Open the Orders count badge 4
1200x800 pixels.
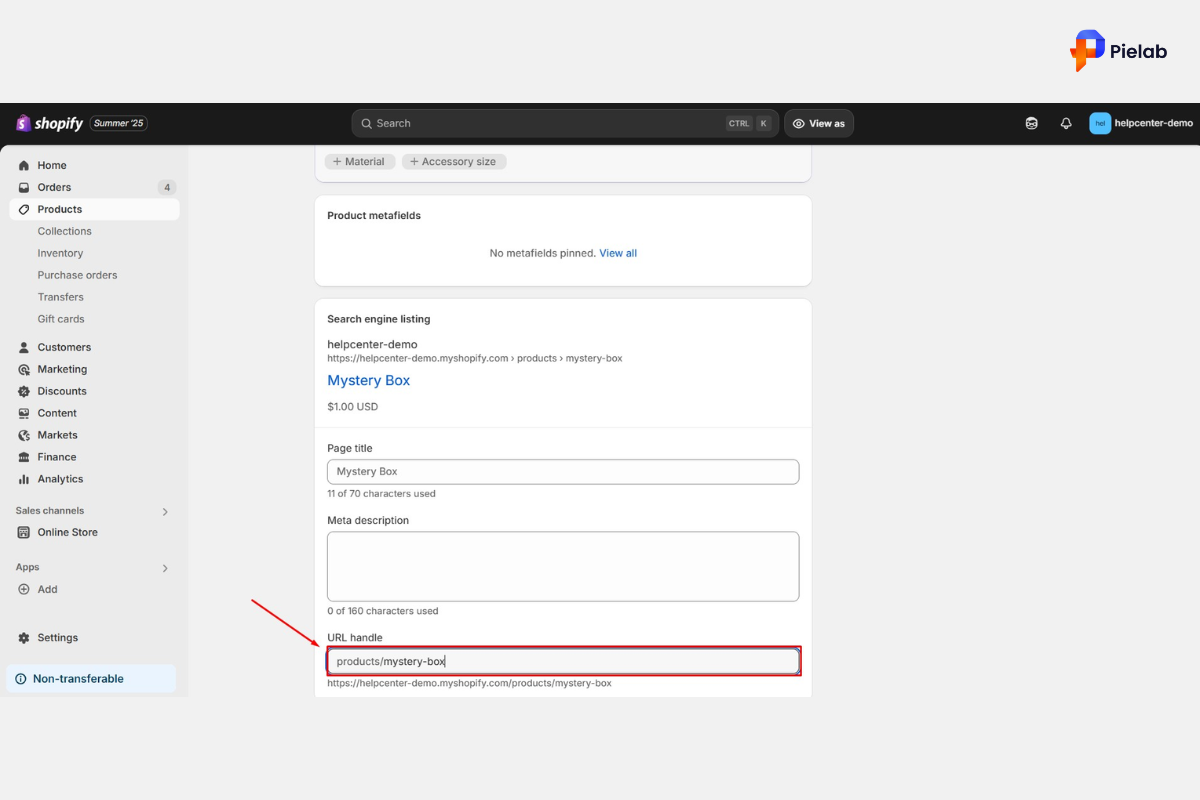(x=167, y=187)
